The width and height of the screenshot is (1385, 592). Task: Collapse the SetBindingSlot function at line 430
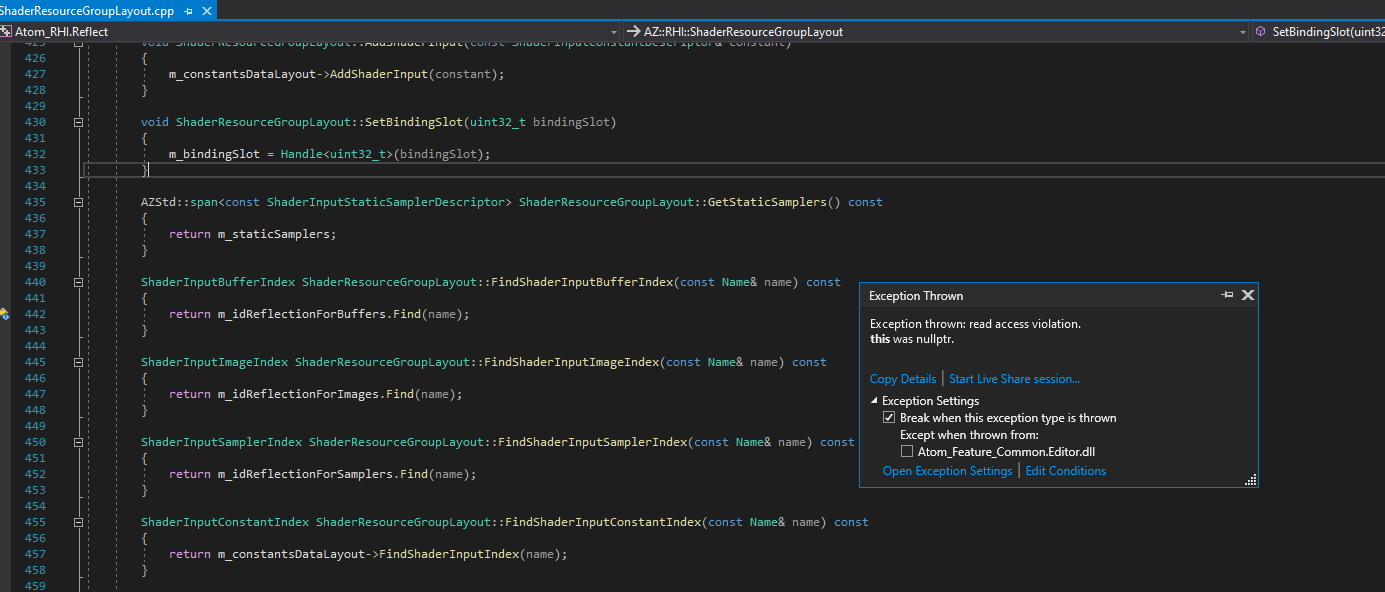[78, 122]
